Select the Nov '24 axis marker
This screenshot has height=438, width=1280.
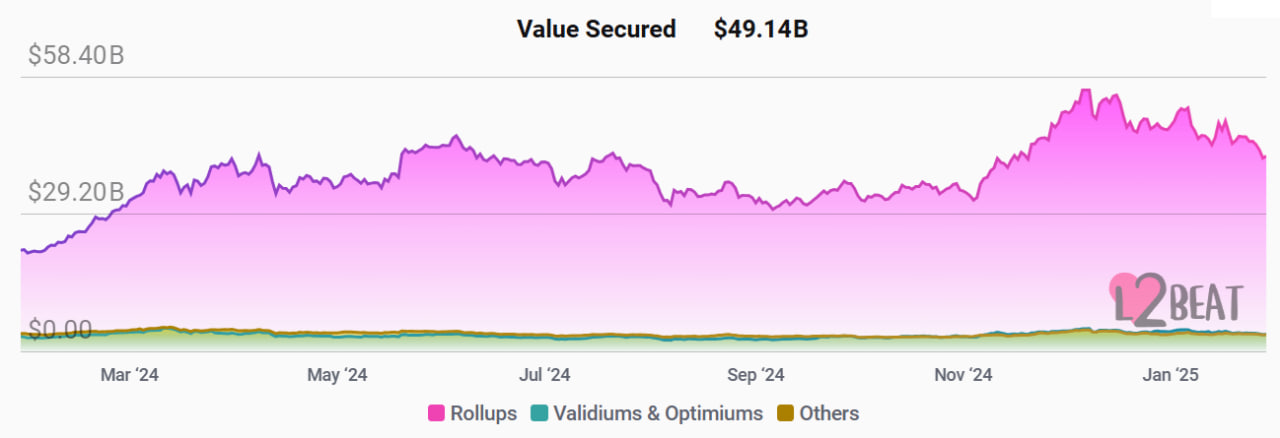(963, 375)
